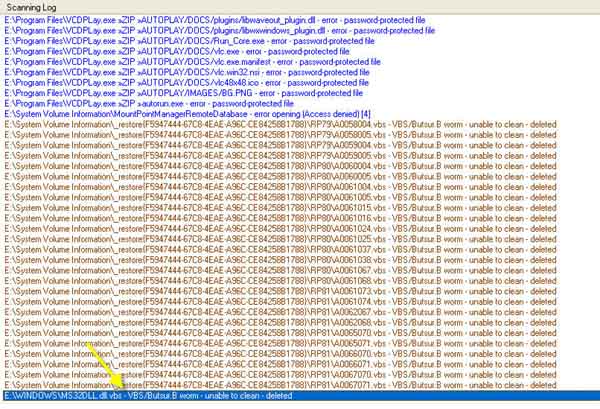The width and height of the screenshot is (600, 409).
Task: Select the RP81\A0065070.vbs worm log row
Action: point(280,333)
